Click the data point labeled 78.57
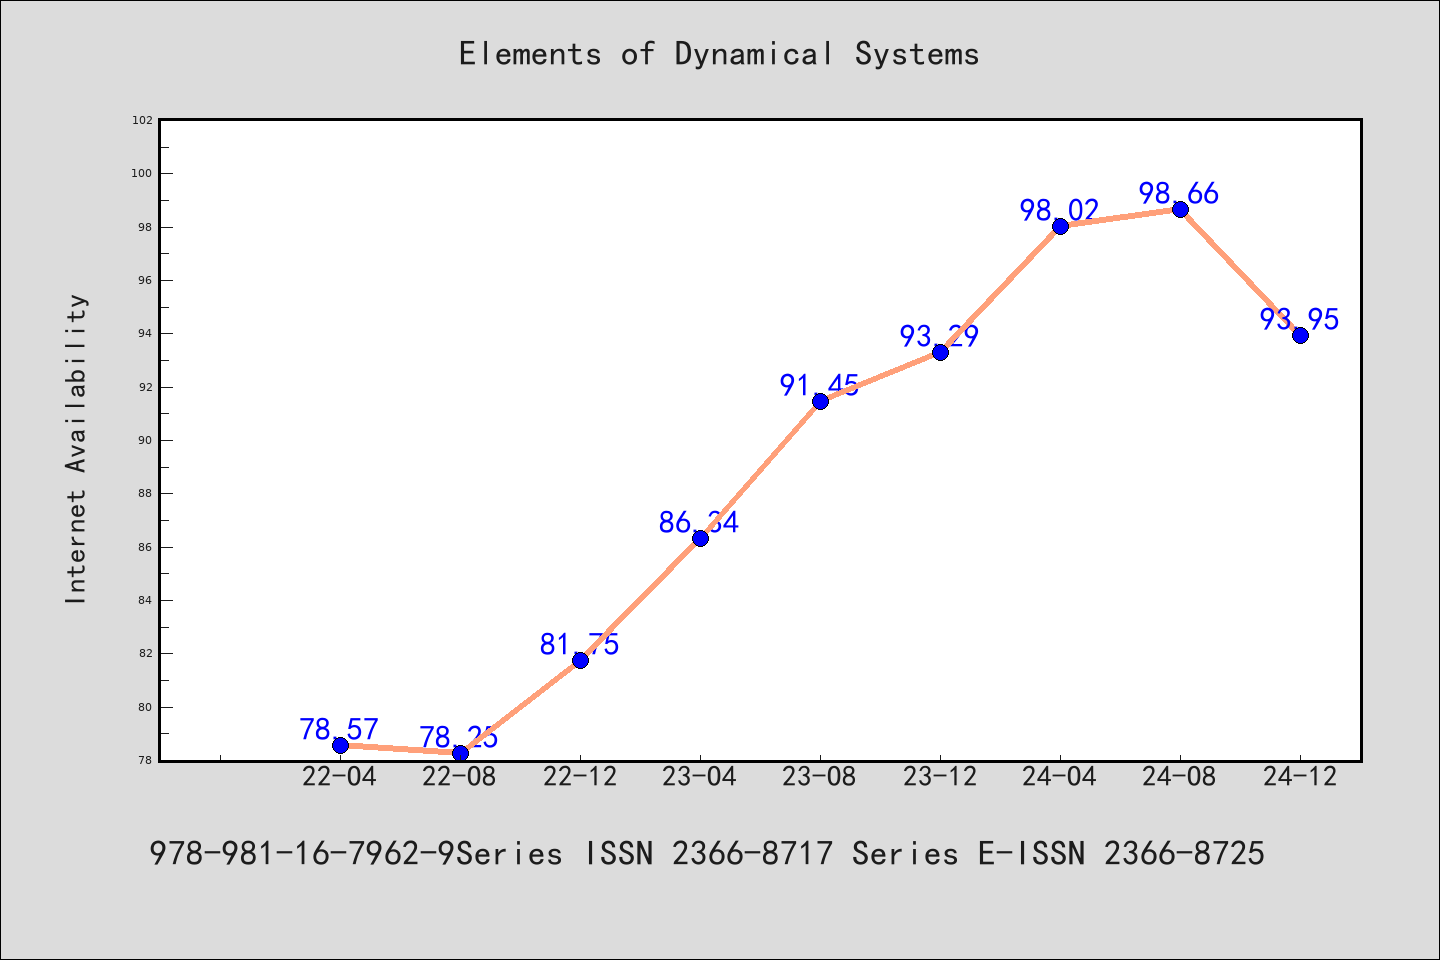Screen dimensions: 1440x960 coord(340,745)
